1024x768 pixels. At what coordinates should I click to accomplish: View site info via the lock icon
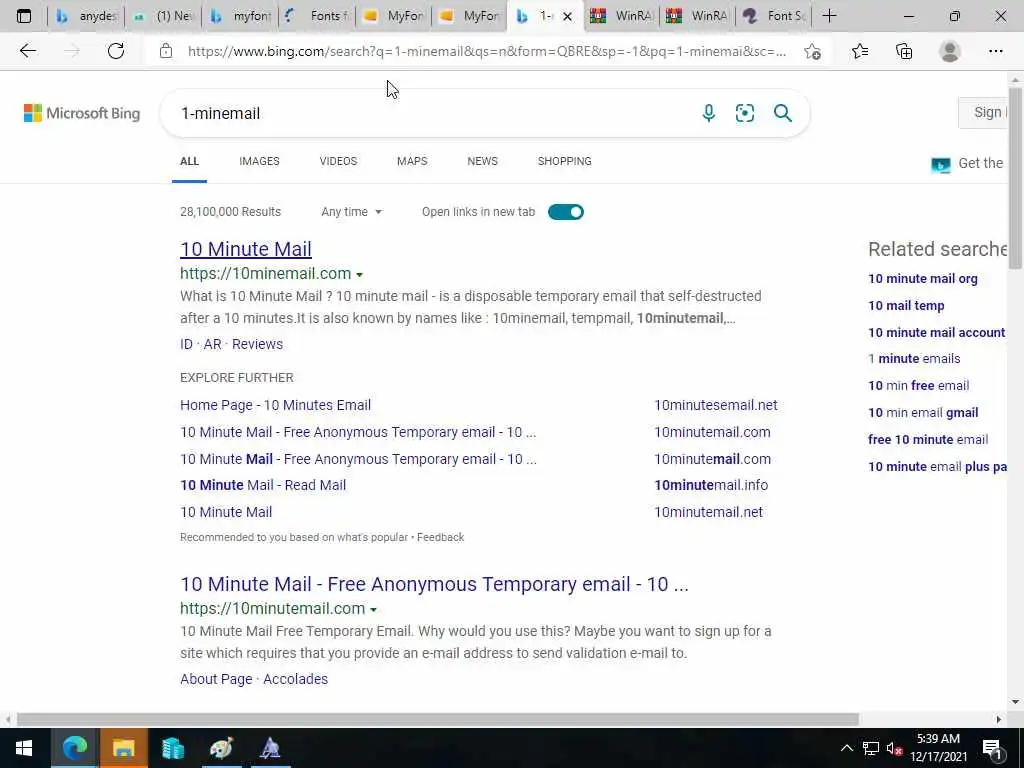[166, 51]
